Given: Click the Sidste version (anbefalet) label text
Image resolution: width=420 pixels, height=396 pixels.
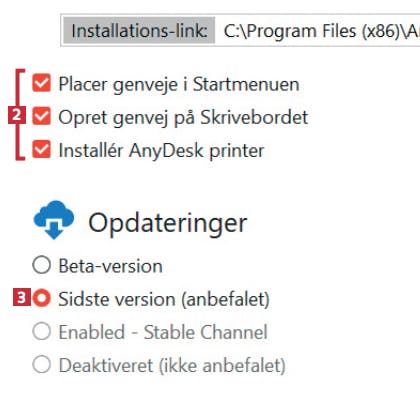Looking at the screenshot, I should pyautogui.click(x=164, y=299).
